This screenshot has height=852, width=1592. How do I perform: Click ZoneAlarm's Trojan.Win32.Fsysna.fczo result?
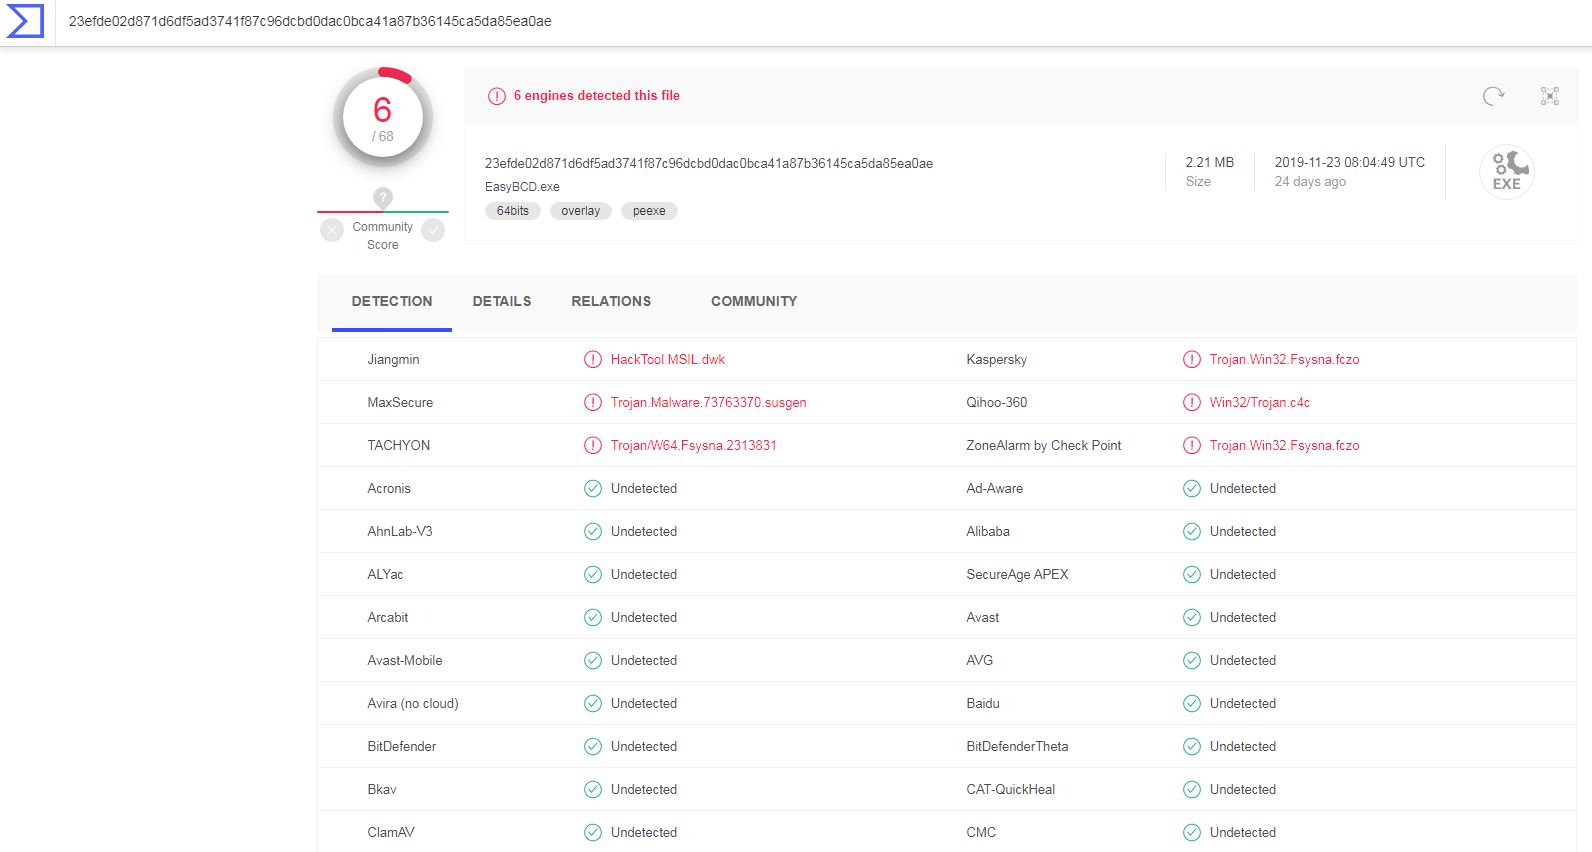[1285, 445]
